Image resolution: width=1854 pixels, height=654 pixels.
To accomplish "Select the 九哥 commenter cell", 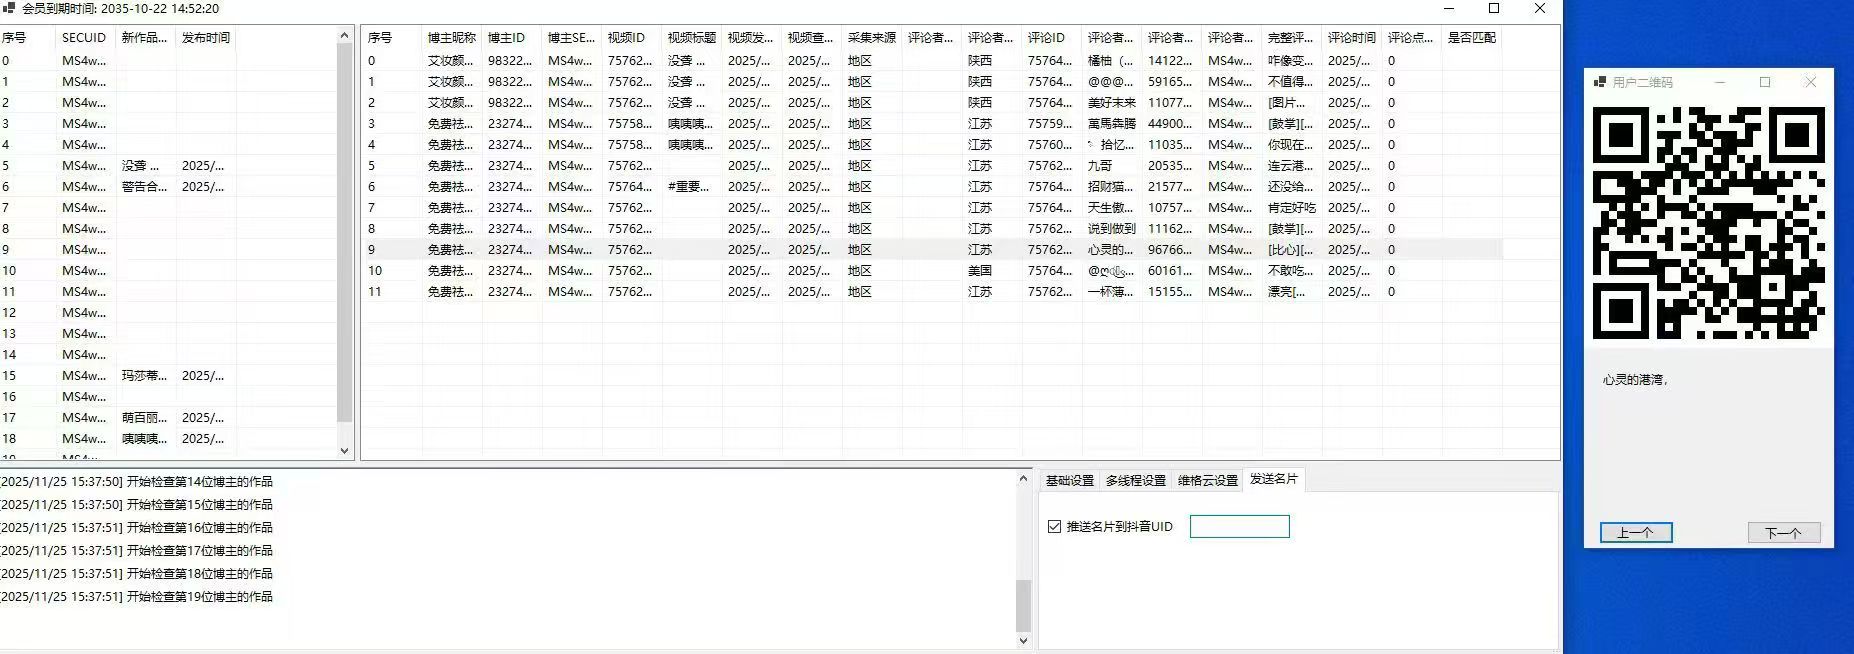I will (x=1112, y=166).
